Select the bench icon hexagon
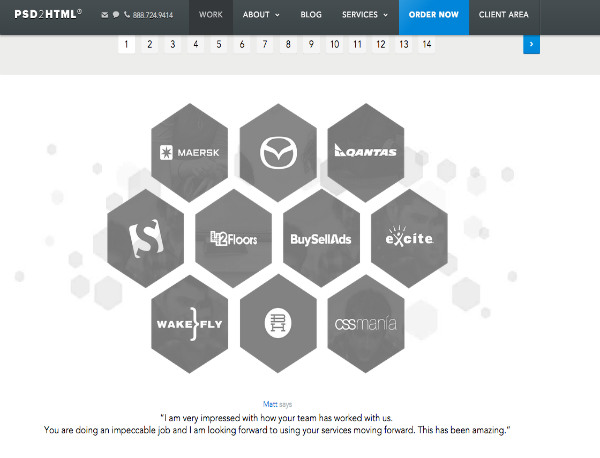The height and width of the screenshot is (458, 600). [278, 324]
